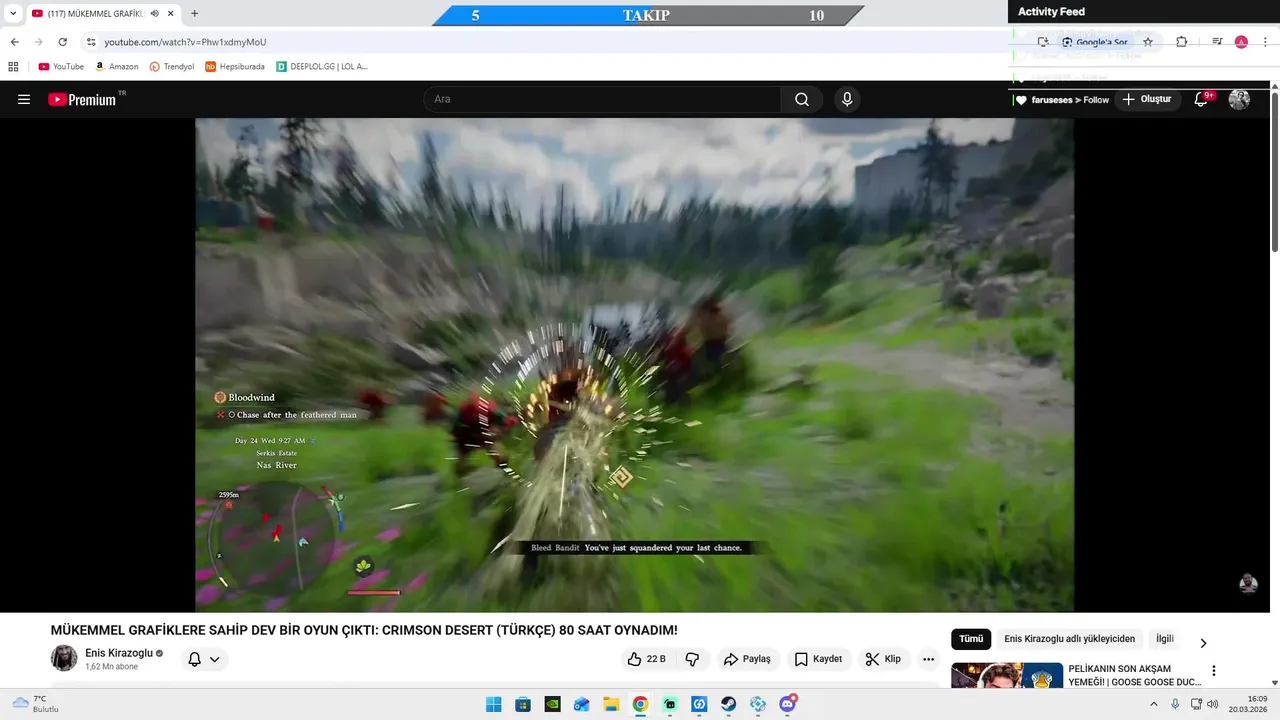1280x720 pixels.
Task: Open the YouTube hamburger guide menu
Action: click(24, 99)
